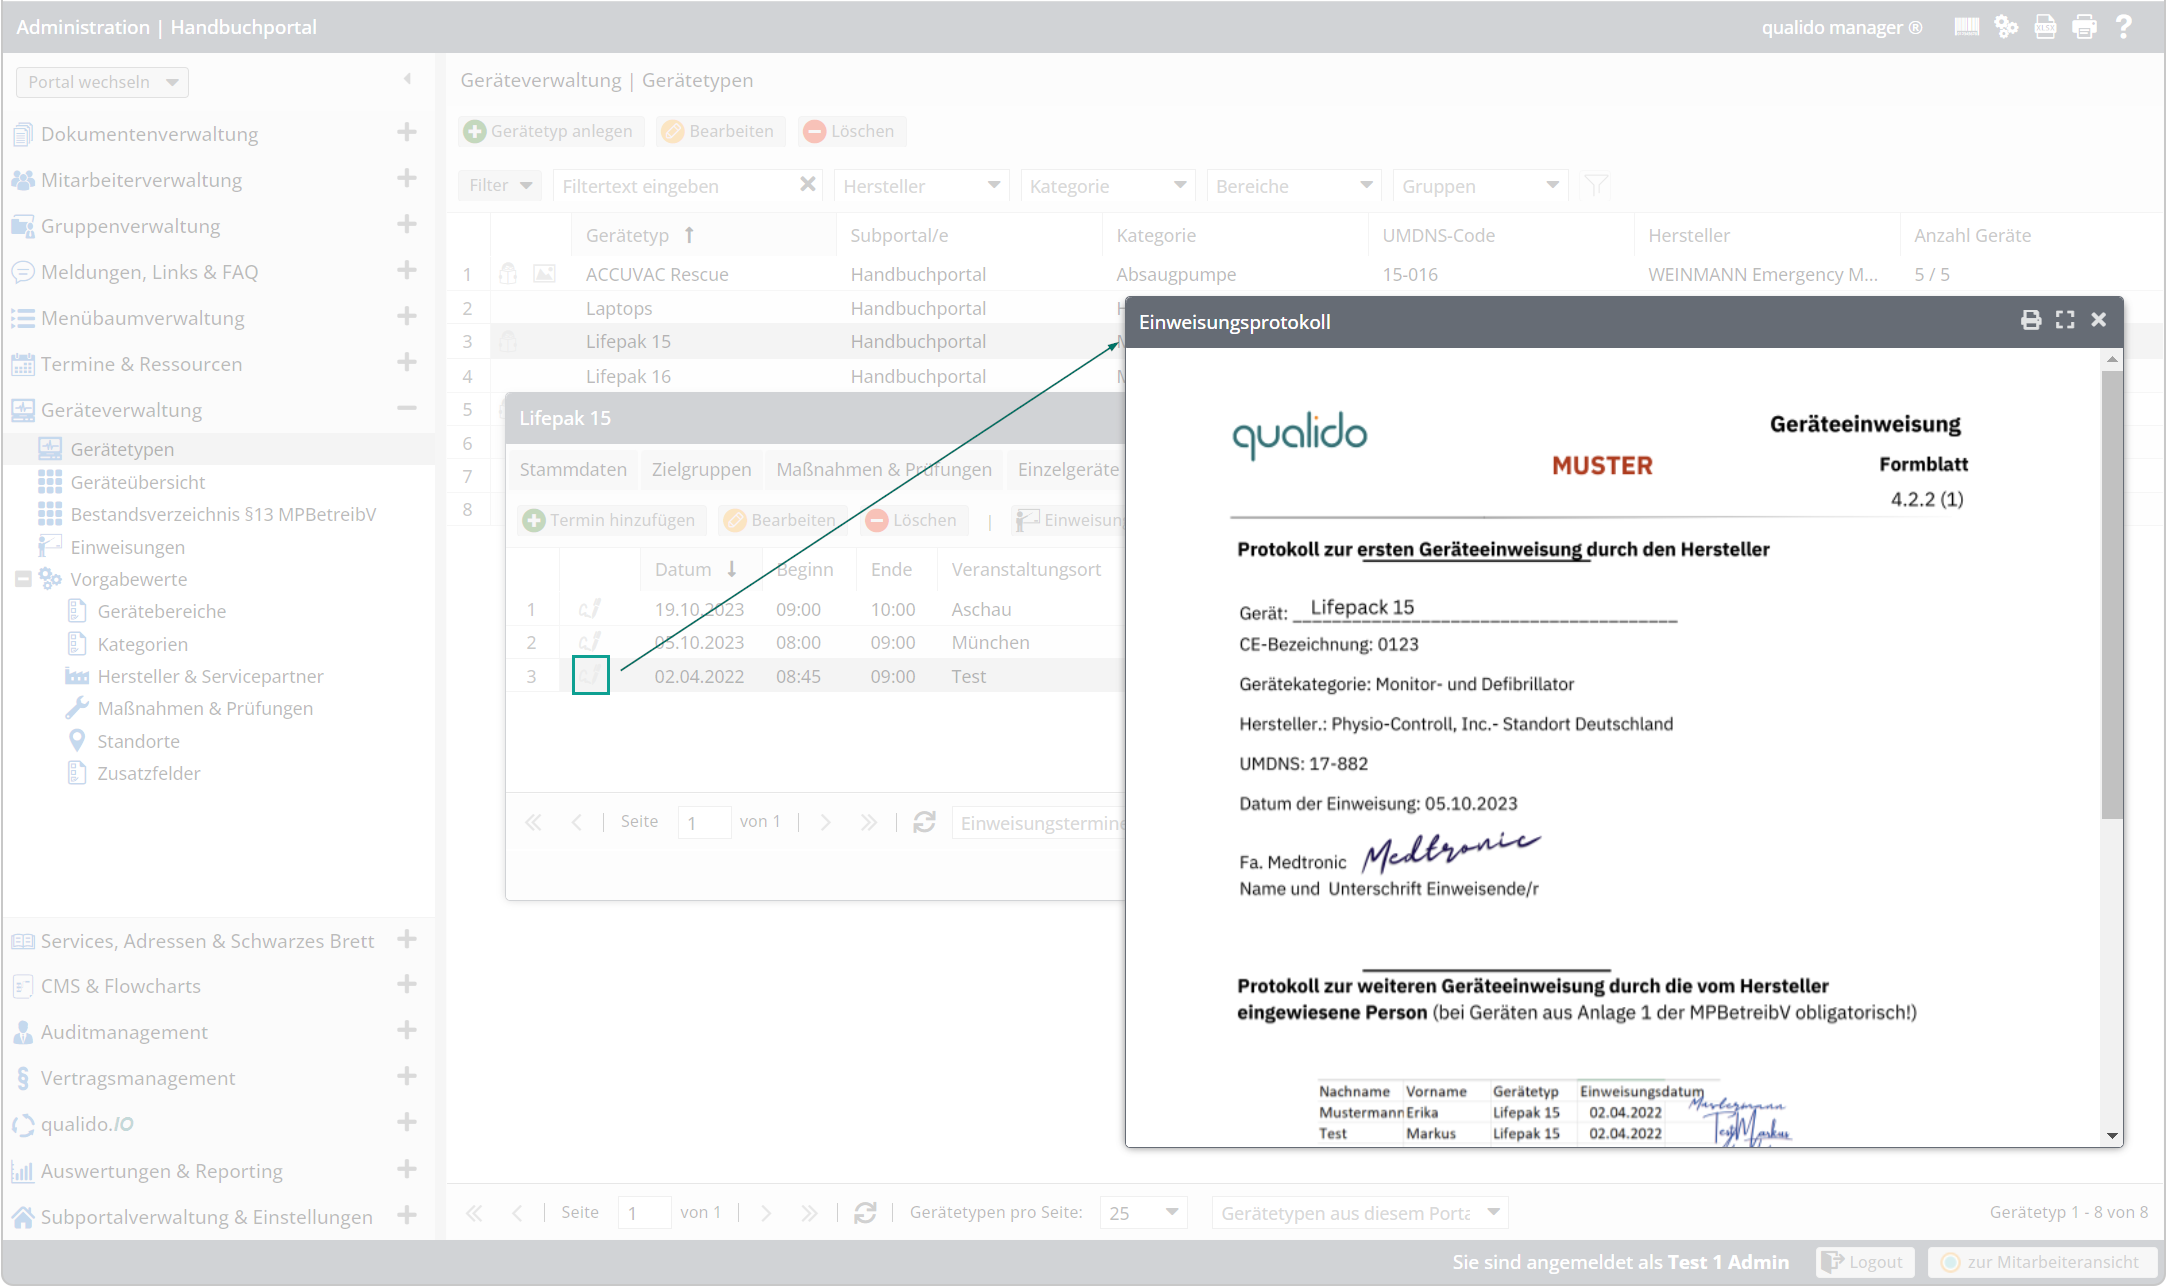
Task: Collapse the left sidebar arrow
Action: coord(407,79)
